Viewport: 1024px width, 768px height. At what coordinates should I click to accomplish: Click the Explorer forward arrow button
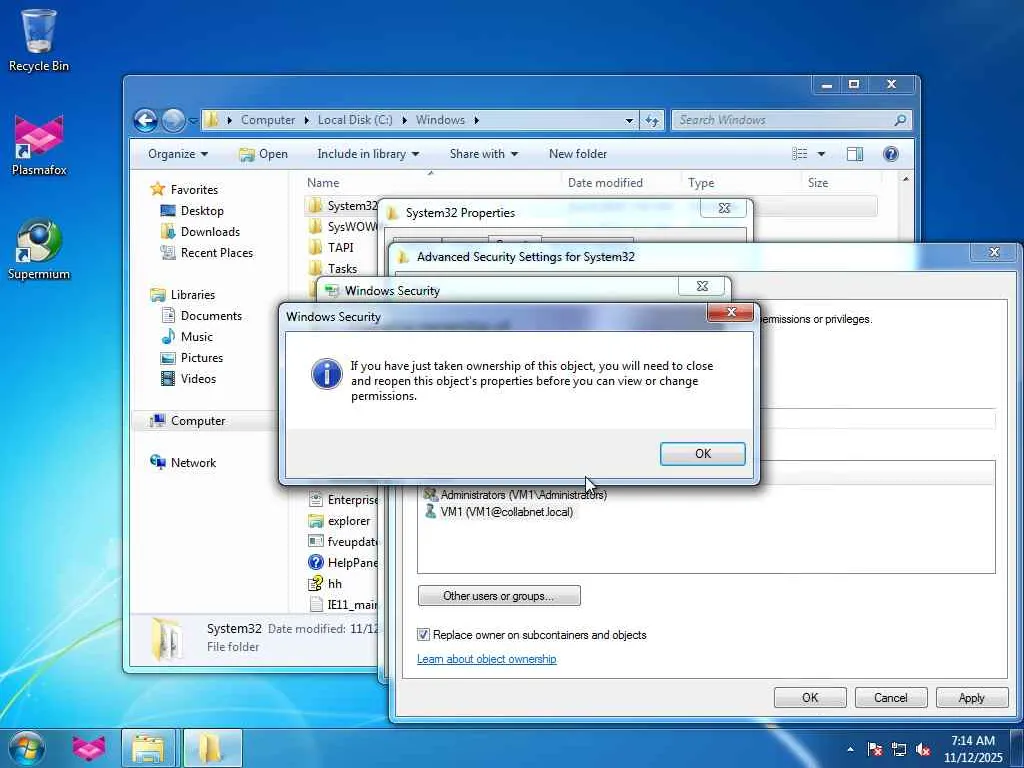point(173,120)
